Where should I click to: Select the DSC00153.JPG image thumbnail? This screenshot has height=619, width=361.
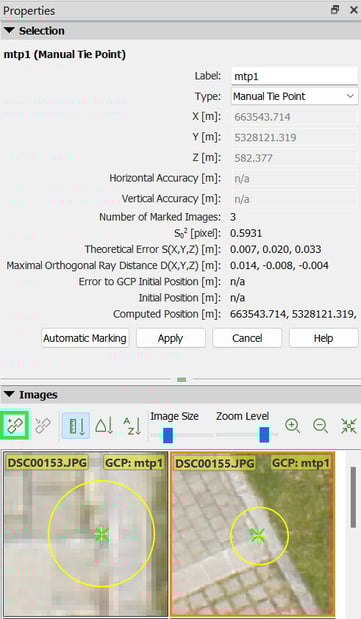pyautogui.click(x=86, y=534)
